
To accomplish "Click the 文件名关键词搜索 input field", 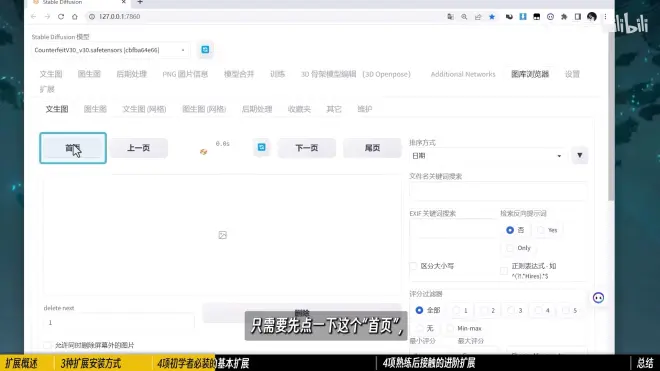I will coord(498,191).
